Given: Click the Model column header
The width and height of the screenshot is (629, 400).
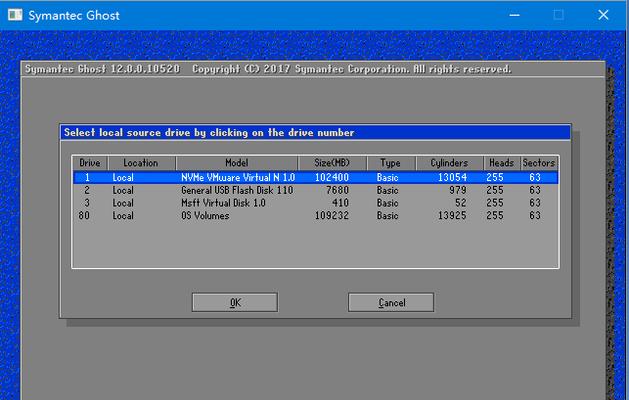Looking at the screenshot, I should click(237, 163).
